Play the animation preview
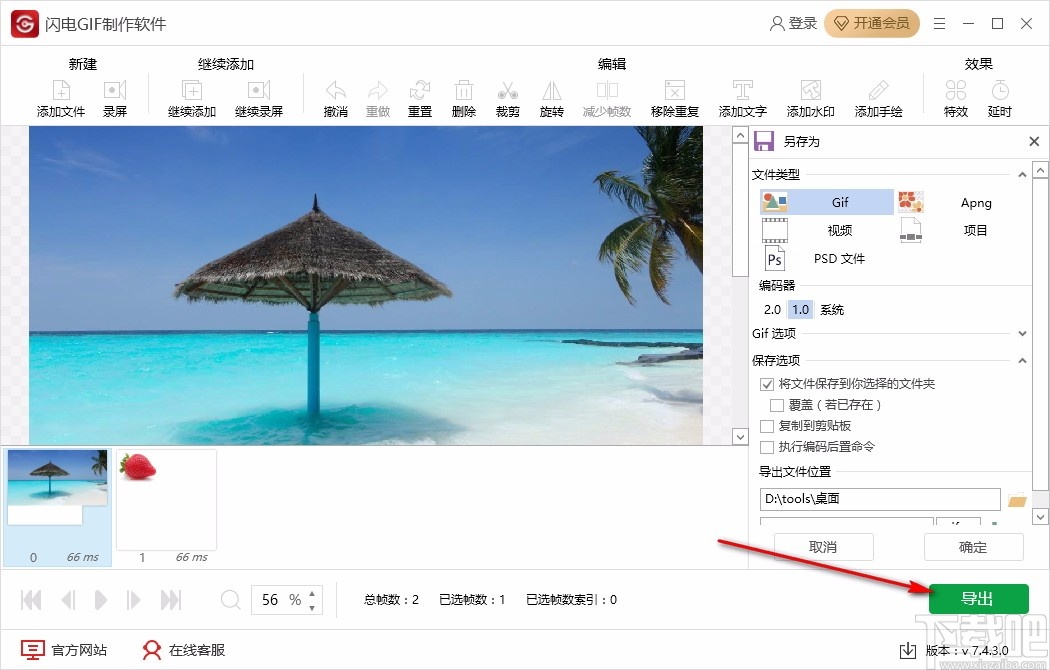The height and width of the screenshot is (670, 1050). [x=100, y=600]
